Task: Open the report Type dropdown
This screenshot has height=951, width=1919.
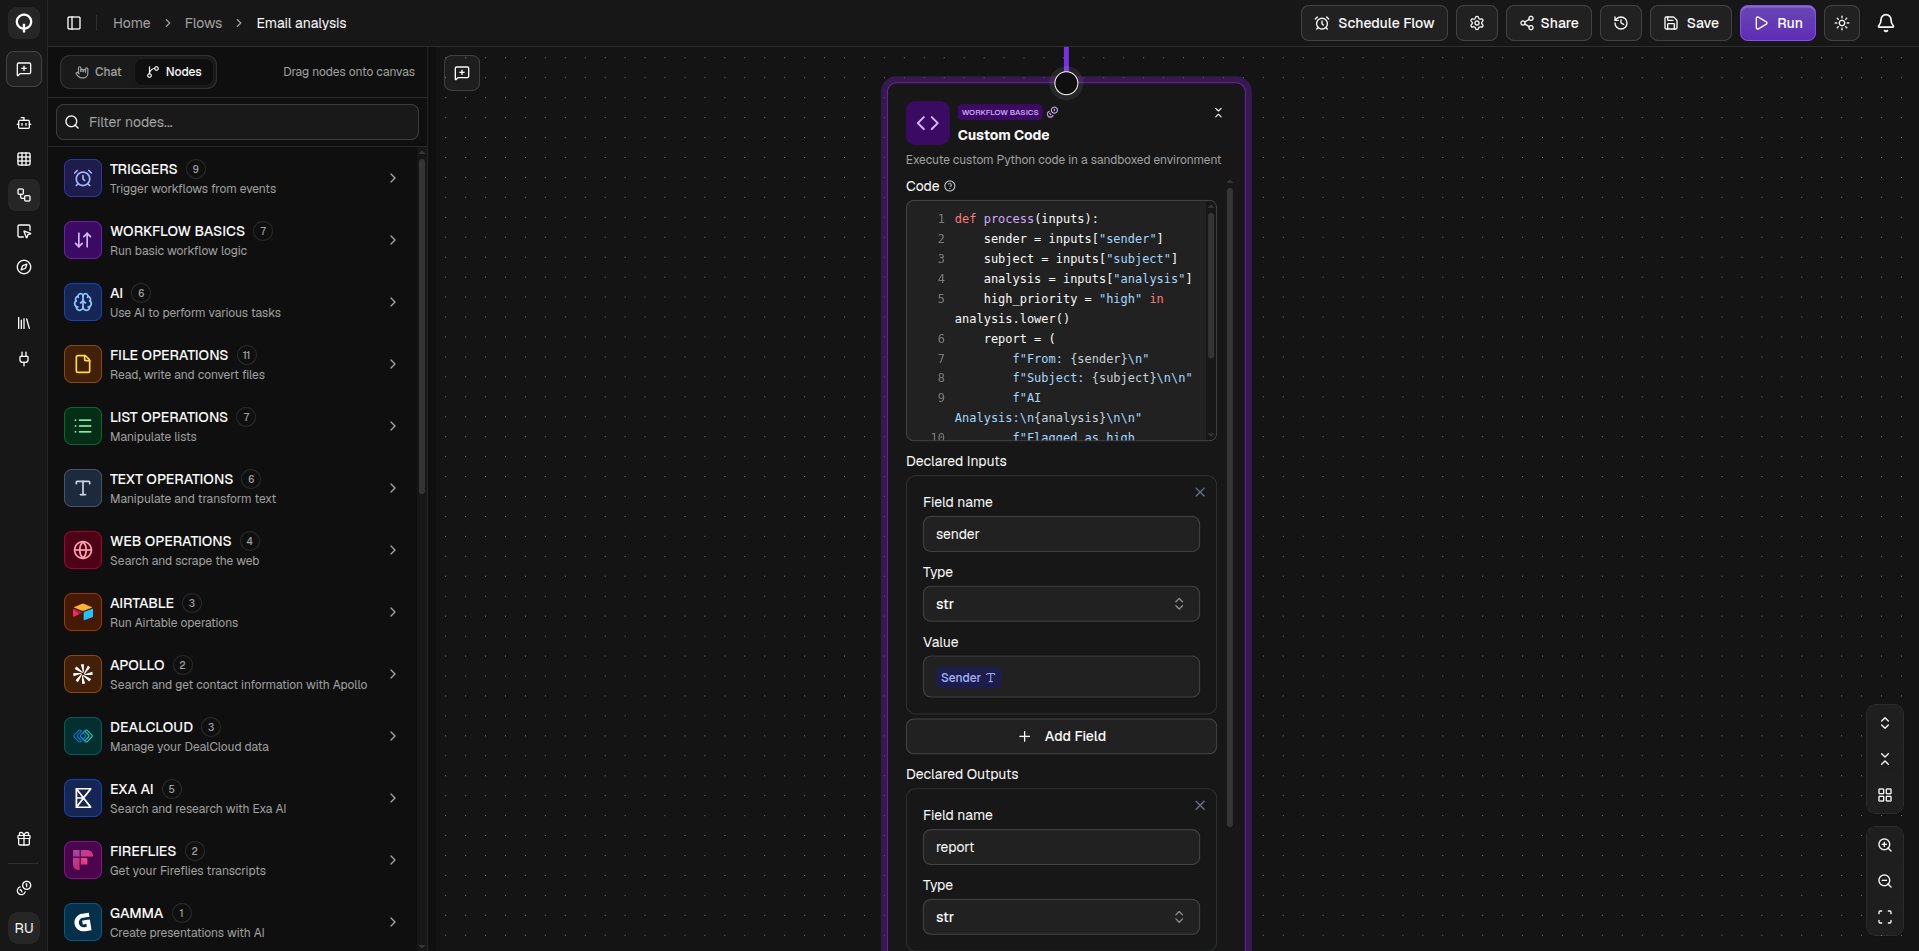Action: coord(1061,917)
